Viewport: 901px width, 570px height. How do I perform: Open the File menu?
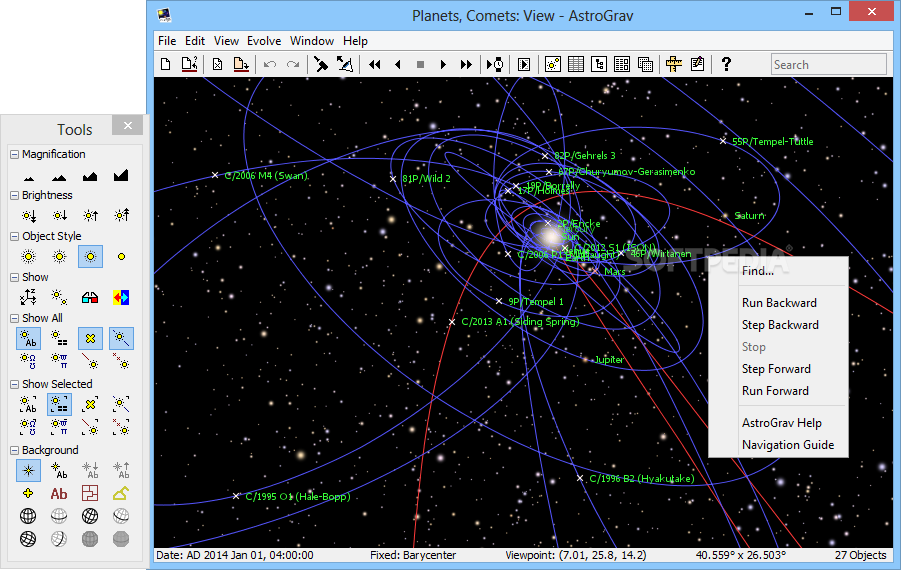pos(167,41)
